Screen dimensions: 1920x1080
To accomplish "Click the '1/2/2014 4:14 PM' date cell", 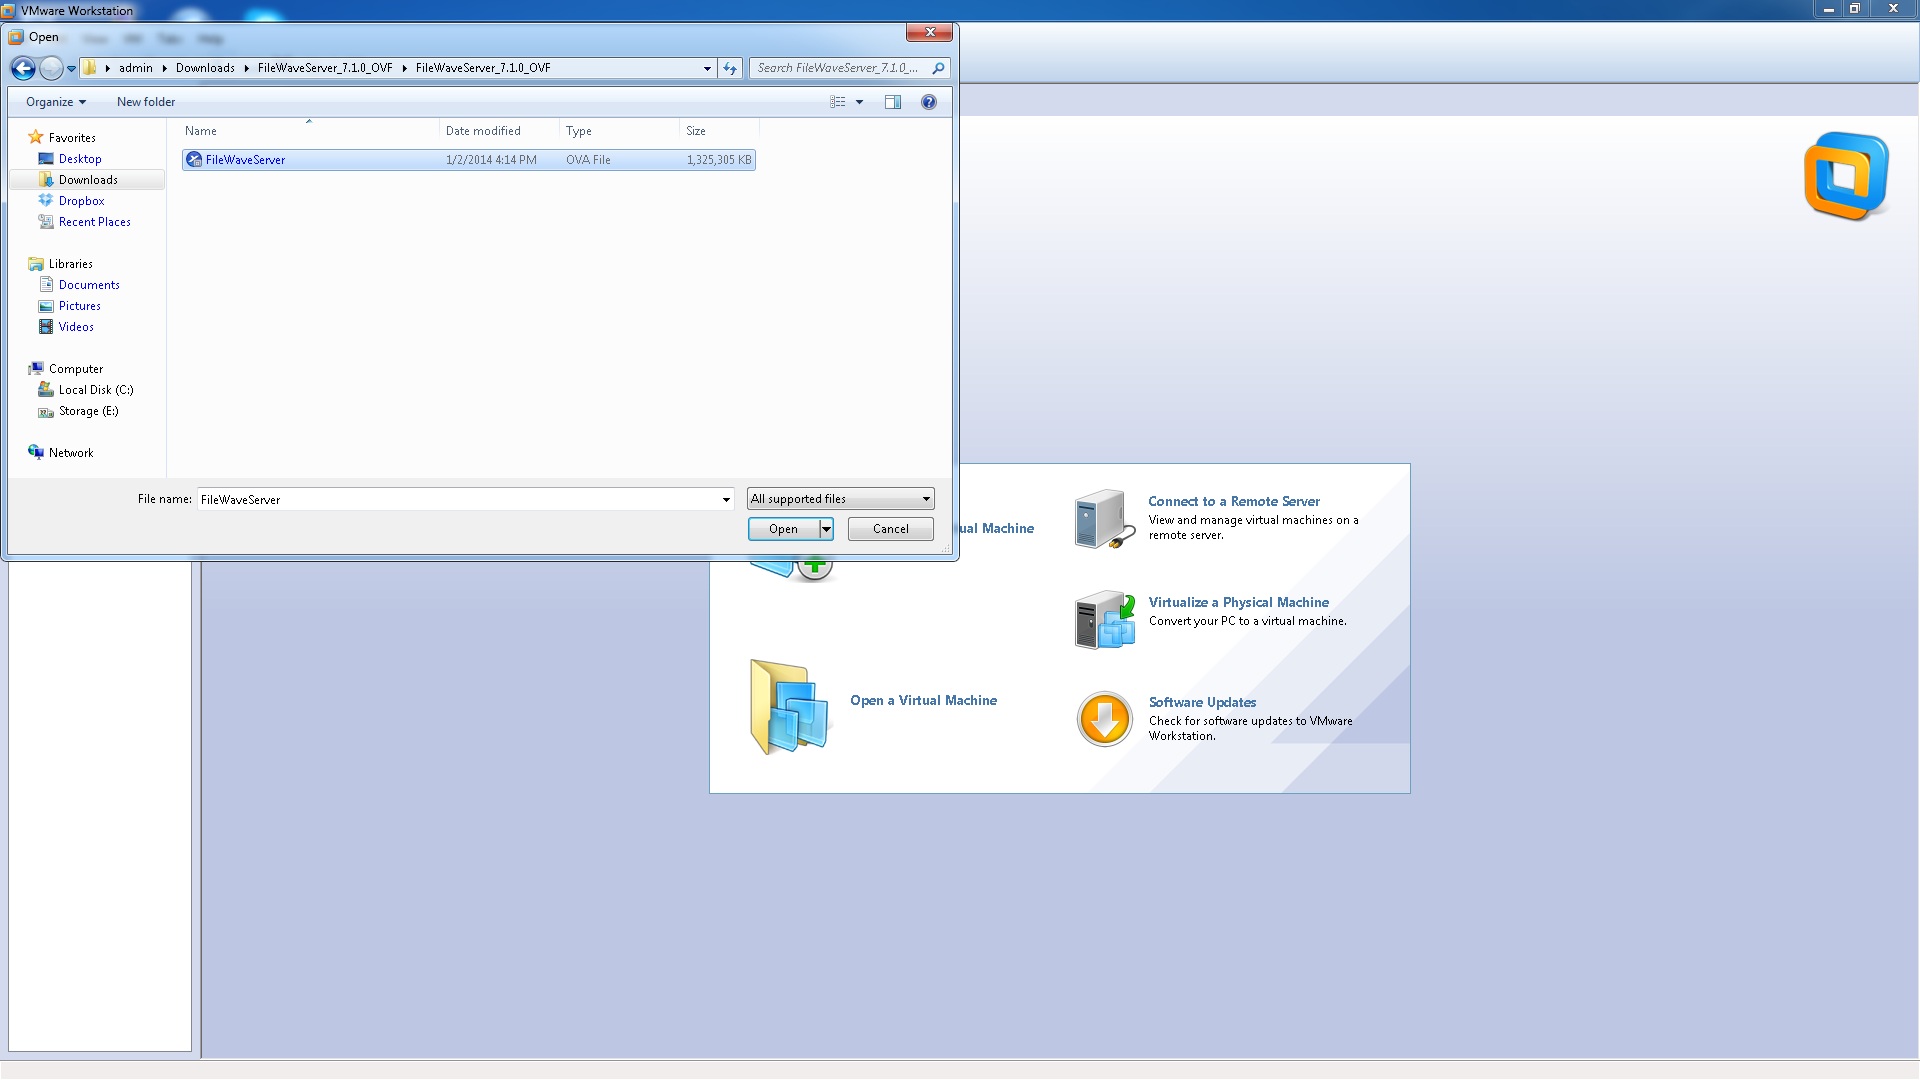I will (491, 160).
